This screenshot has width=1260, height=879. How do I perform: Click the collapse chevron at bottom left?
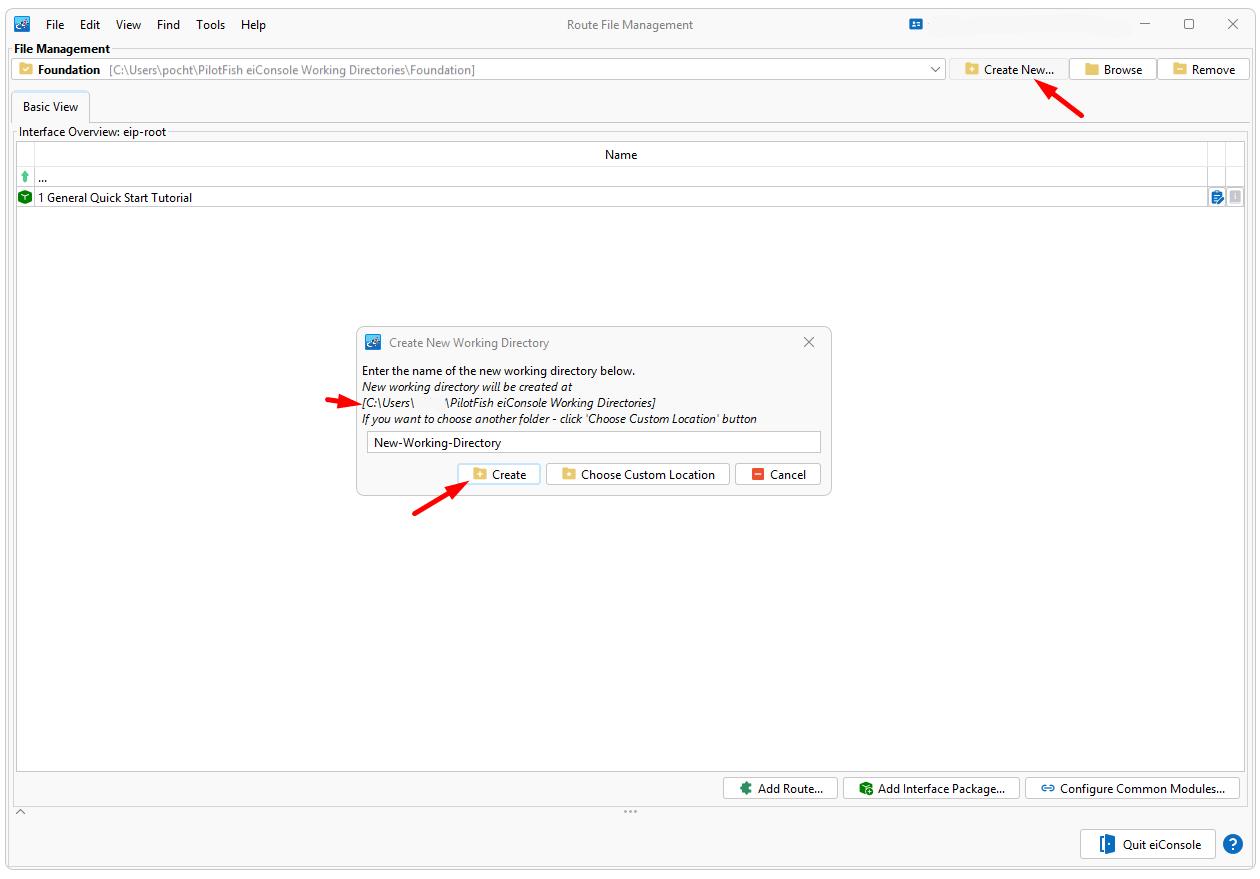point(20,811)
